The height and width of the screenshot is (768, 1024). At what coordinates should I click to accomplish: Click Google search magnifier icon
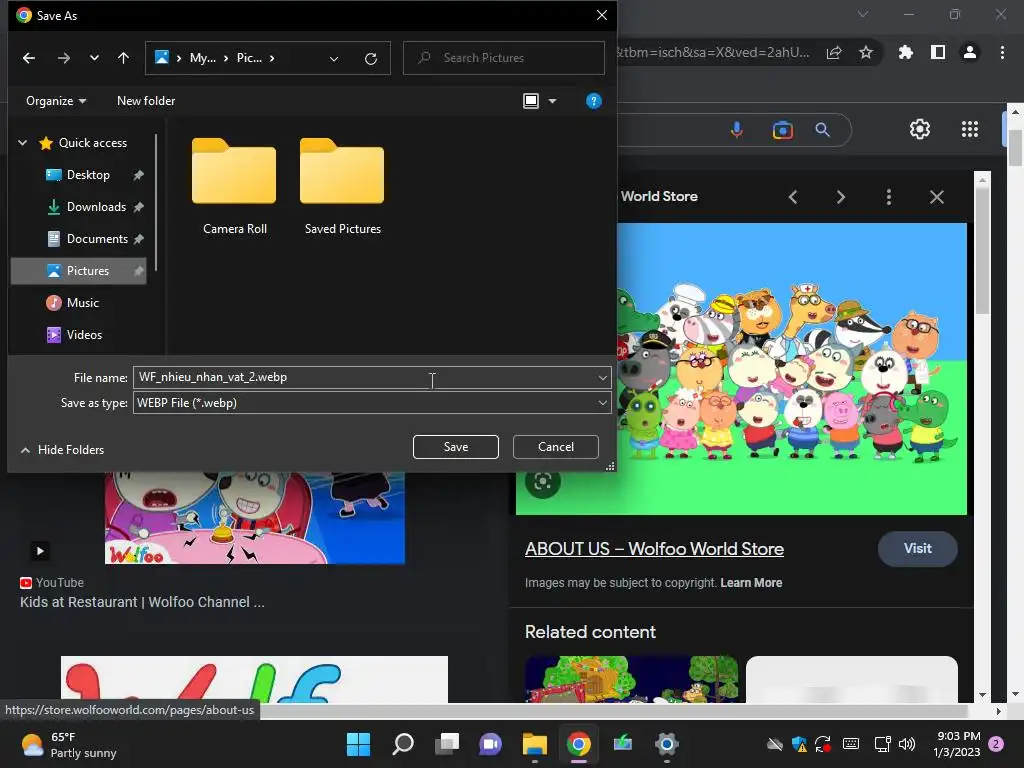[x=823, y=130]
